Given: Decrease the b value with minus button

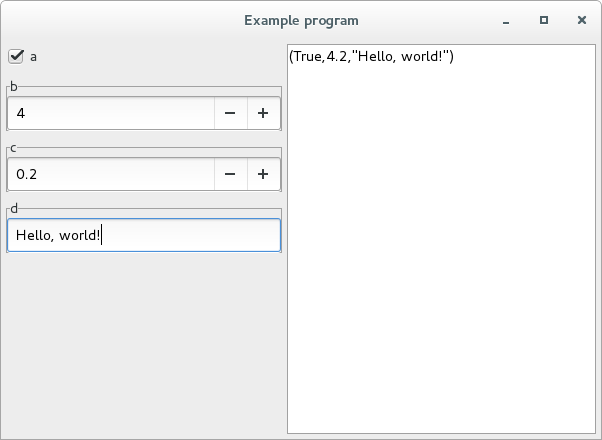Looking at the screenshot, I should (x=230, y=113).
